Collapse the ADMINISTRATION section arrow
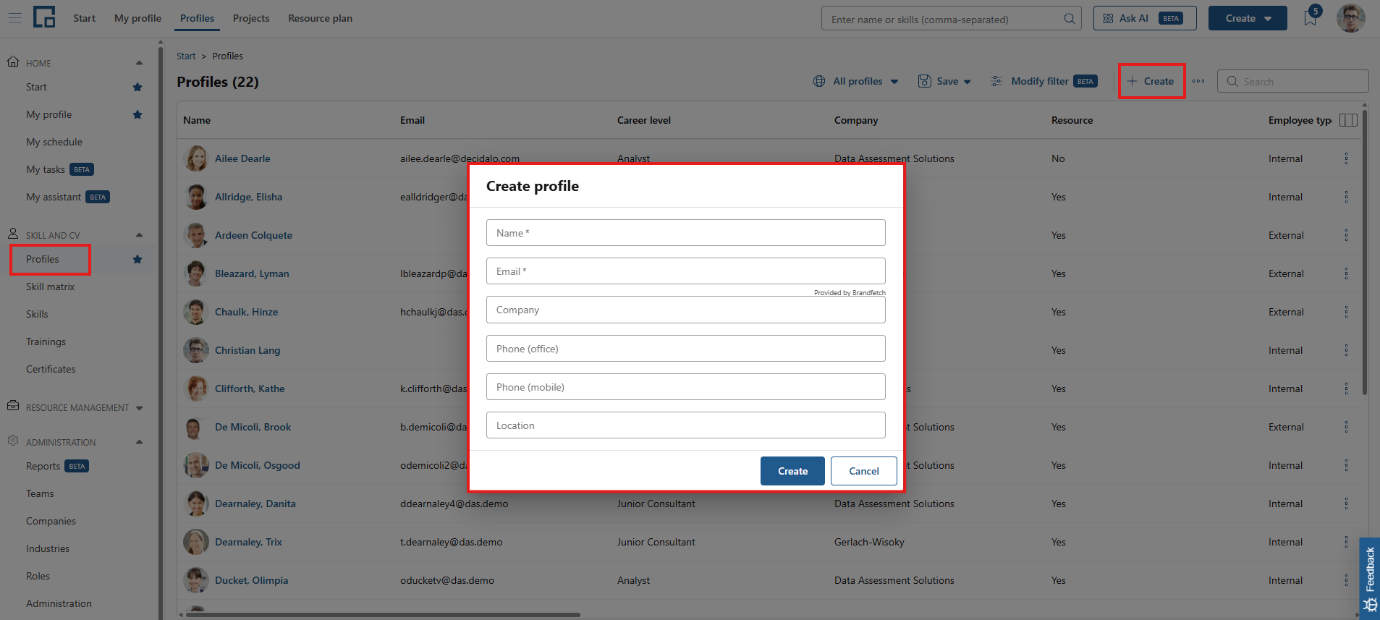The width and height of the screenshot is (1380, 620). pos(139,442)
